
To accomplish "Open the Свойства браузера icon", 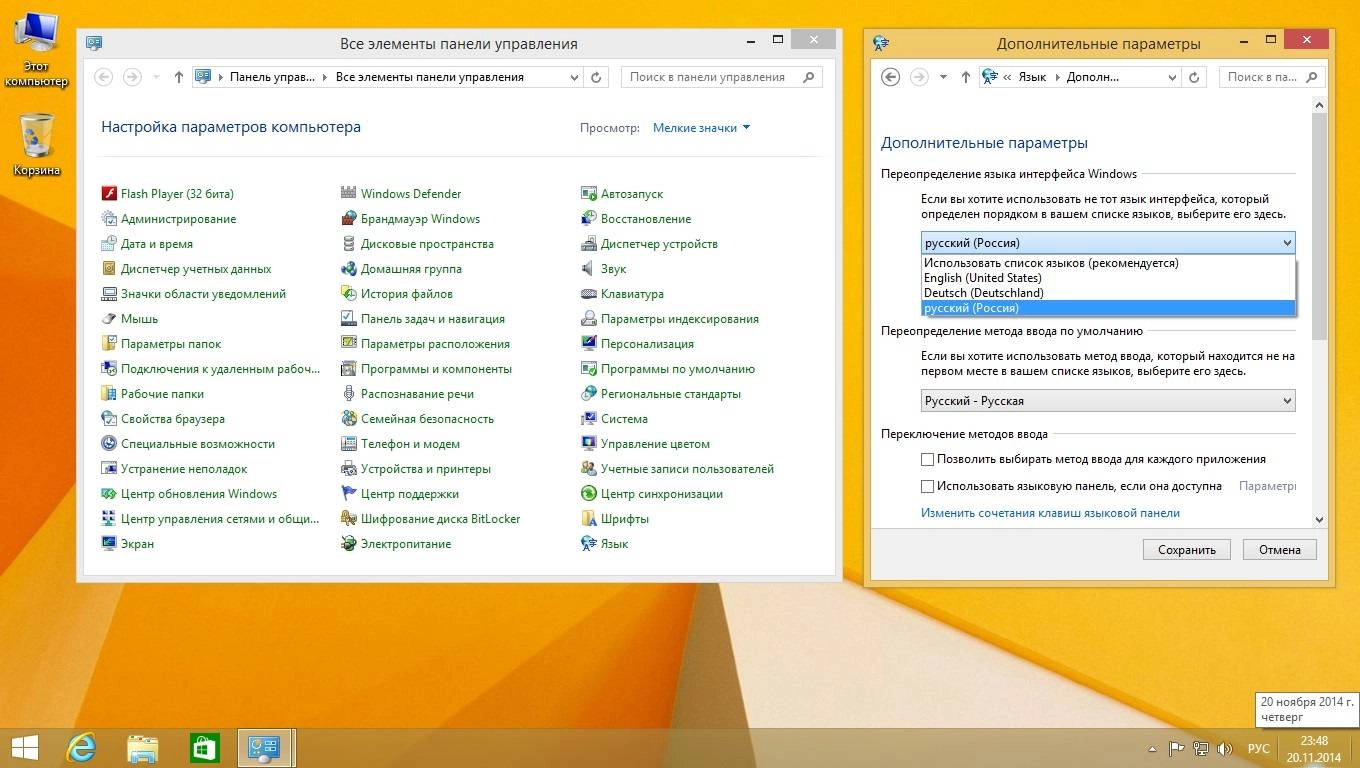I will [x=110, y=419].
